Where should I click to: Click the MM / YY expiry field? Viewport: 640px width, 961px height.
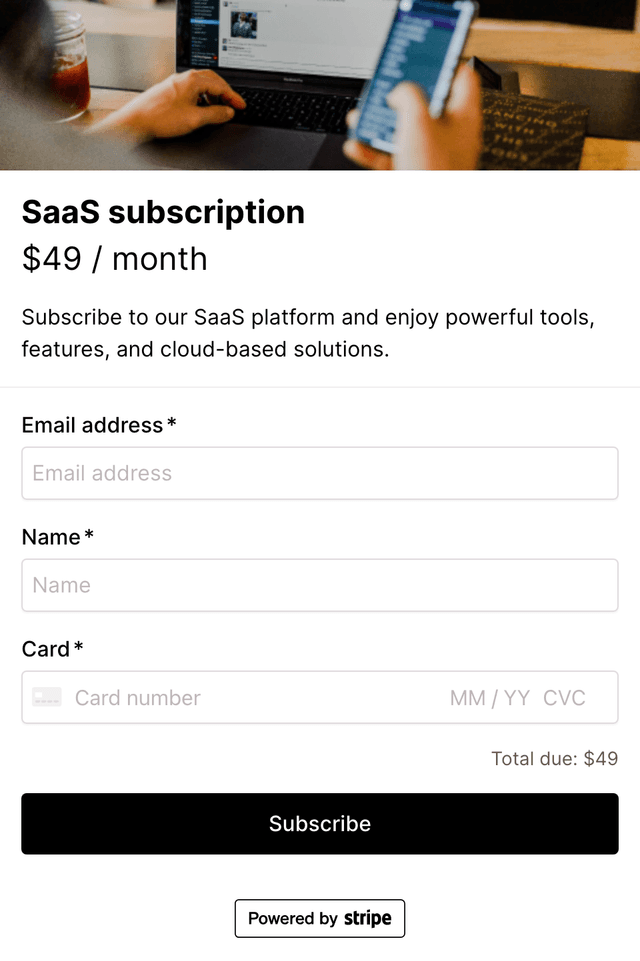(x=489, y=698)
